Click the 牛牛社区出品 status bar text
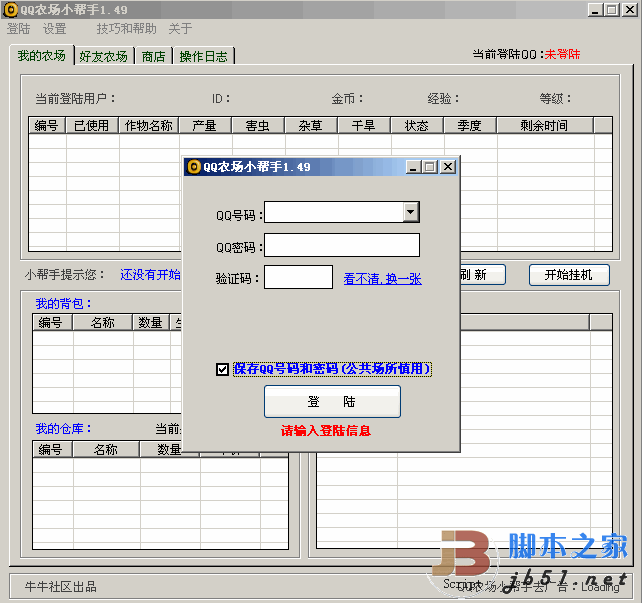Viewport: 642px width, 603px height. [61, 587]
